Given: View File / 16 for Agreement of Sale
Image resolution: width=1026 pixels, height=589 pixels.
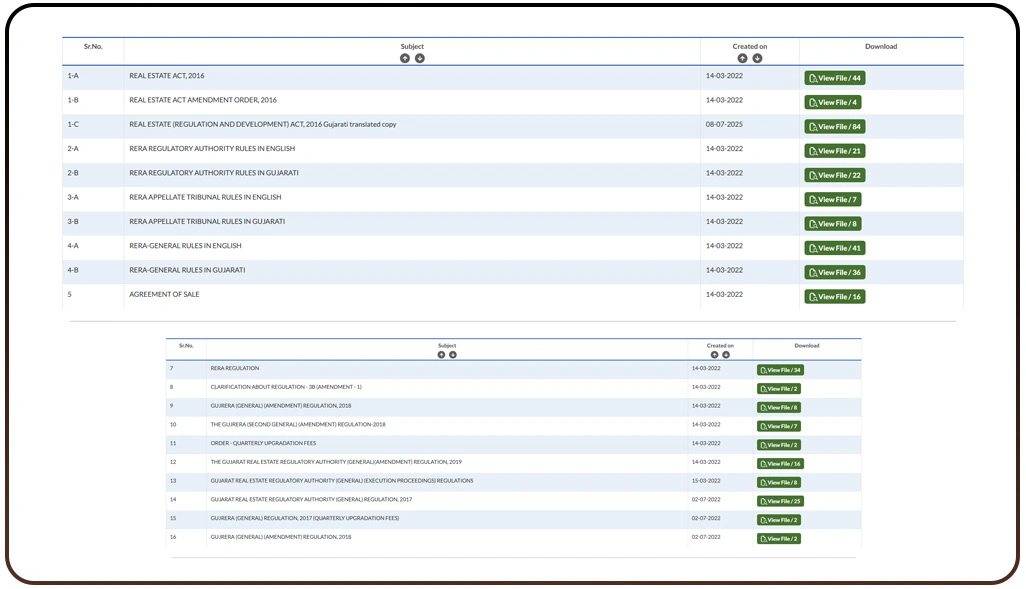Looking at the screenshot, I should point(834,296).
